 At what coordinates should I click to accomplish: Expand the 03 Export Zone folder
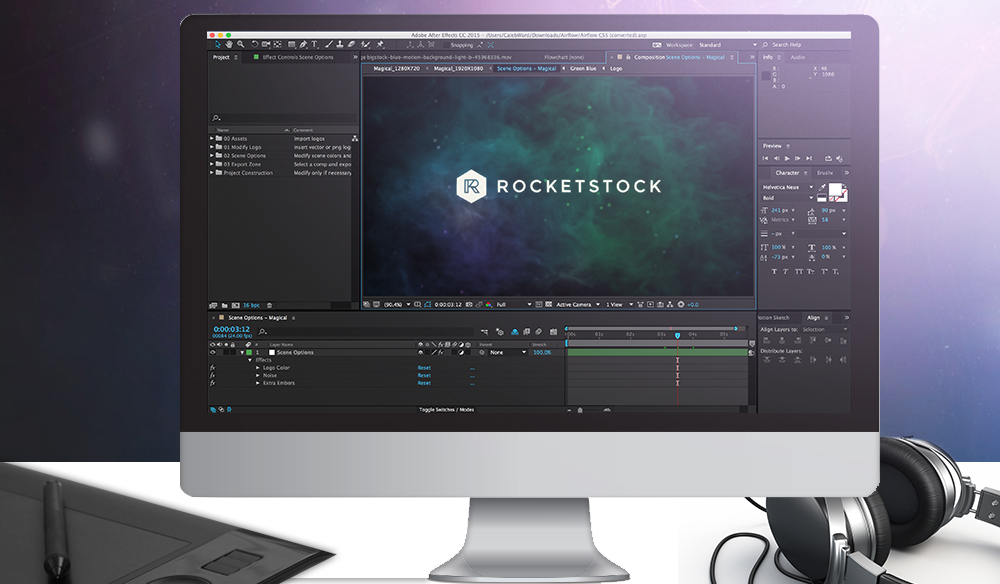pyautogui.click(x=212, y=164)
